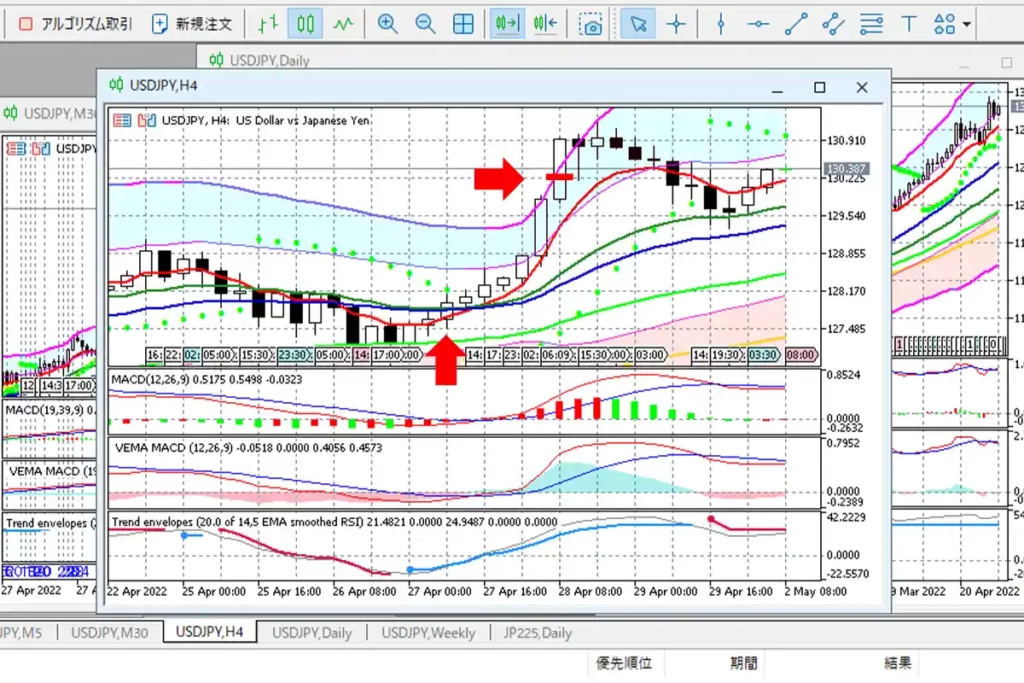Open the USDJPY,Weekly chart tab
Image resolution: width=1024 pixels, height=683 pixels.
(429, 632)
